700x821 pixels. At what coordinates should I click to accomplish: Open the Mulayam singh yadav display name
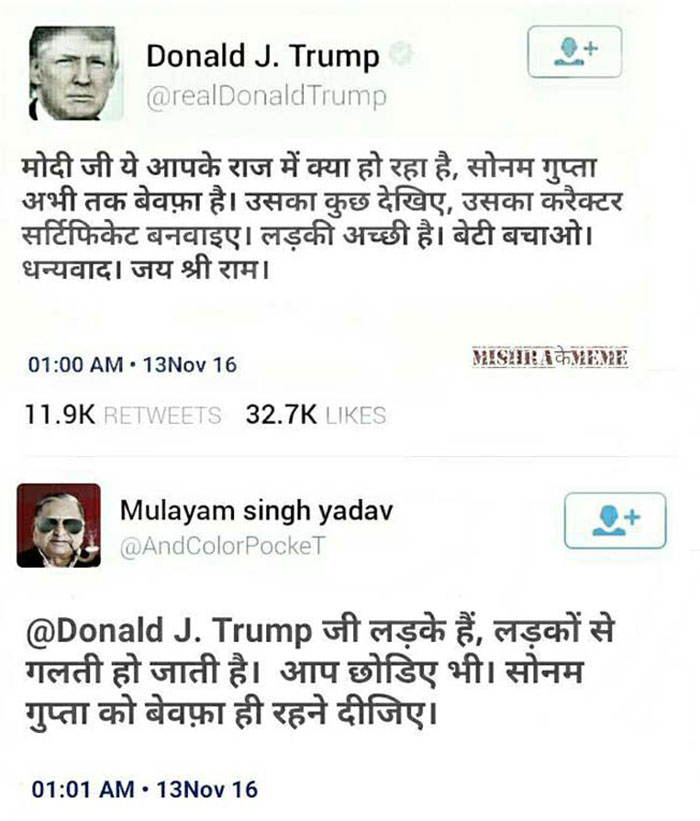point(256,511)
